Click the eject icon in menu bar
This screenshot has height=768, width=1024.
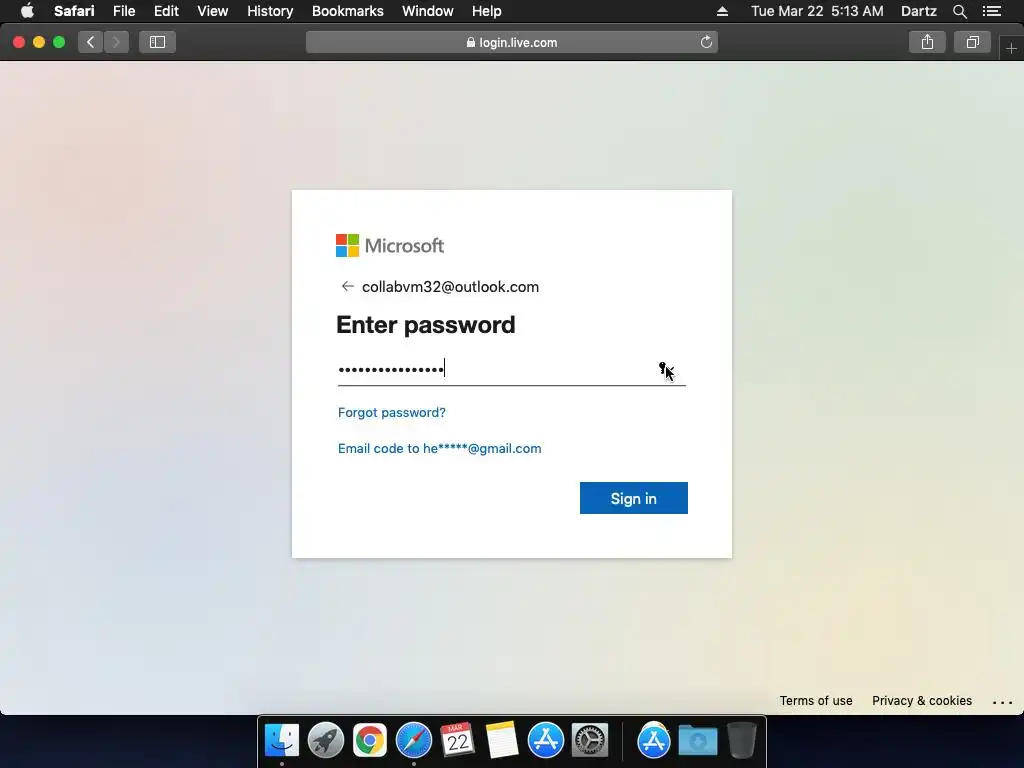coord(722,11)
